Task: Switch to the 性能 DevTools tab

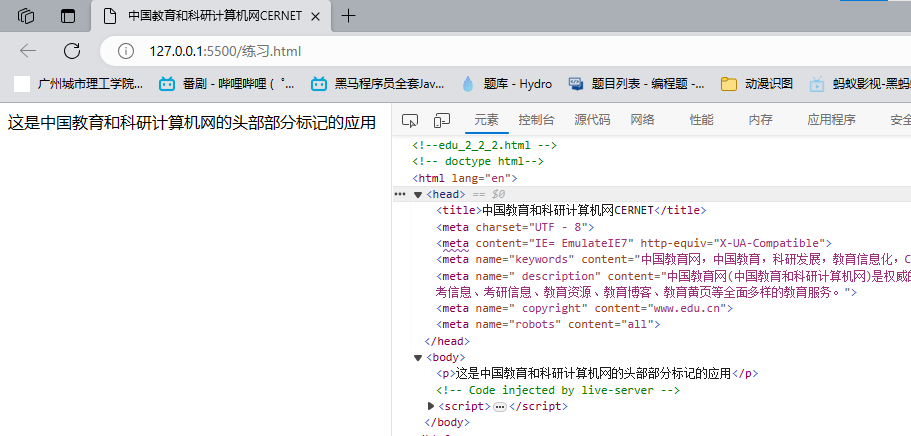Action: [701, 120]
